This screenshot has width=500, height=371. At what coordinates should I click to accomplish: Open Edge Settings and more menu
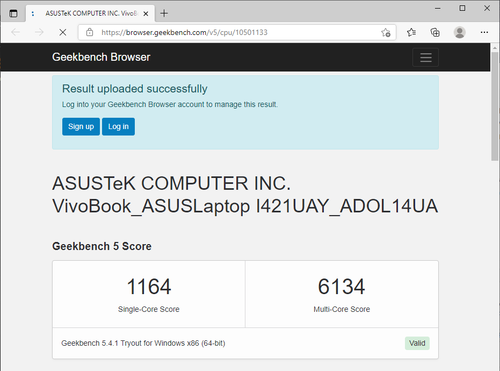pyautogui.click(x=484, y=32)
